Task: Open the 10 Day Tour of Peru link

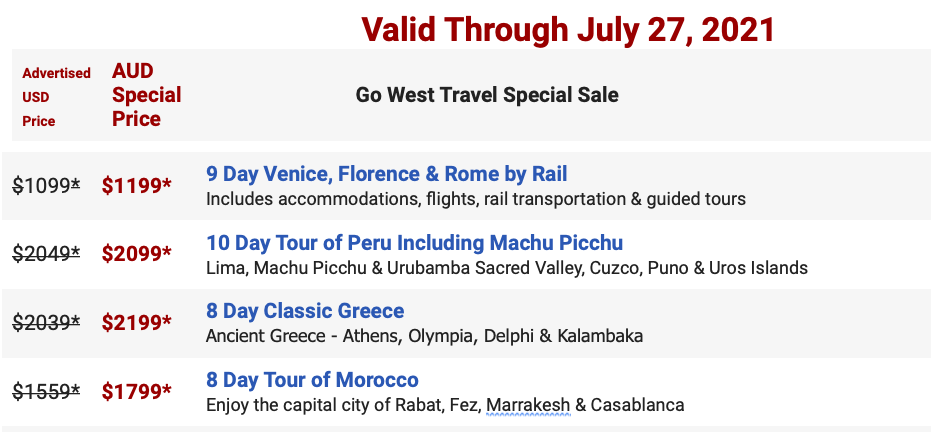Action: point(414,243)
